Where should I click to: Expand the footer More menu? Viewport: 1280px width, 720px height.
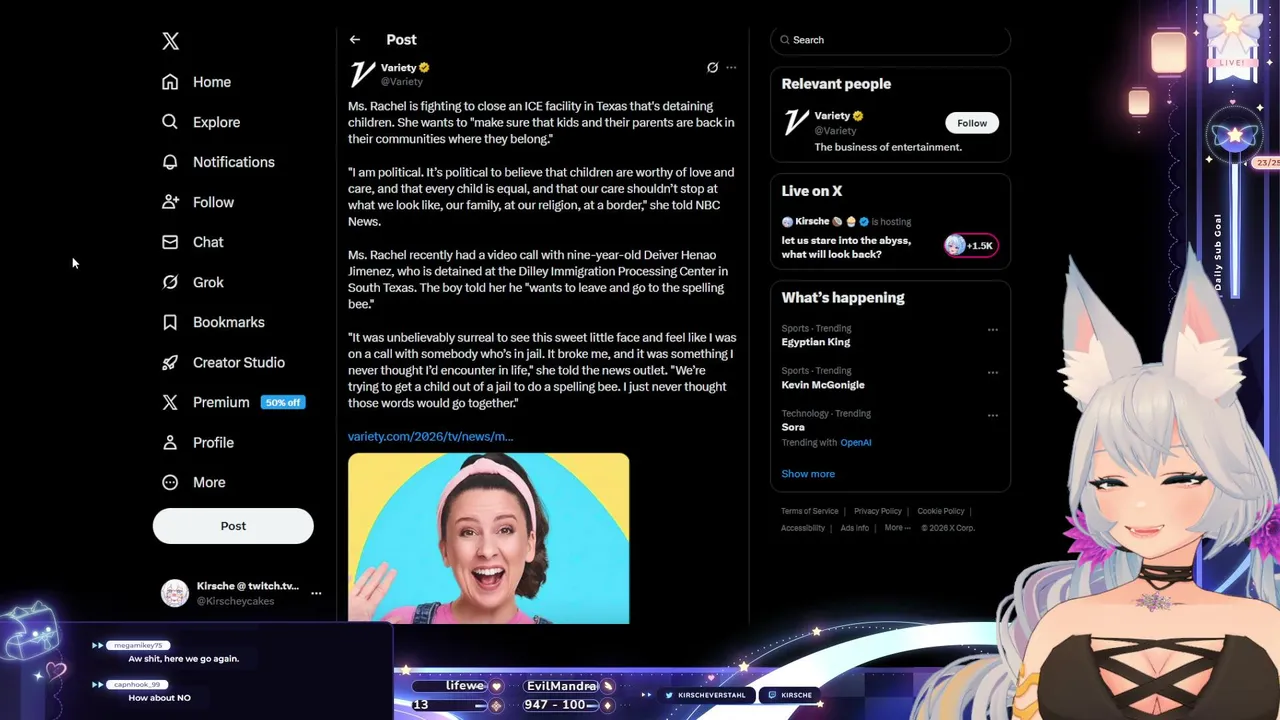[x=897, y=528]
